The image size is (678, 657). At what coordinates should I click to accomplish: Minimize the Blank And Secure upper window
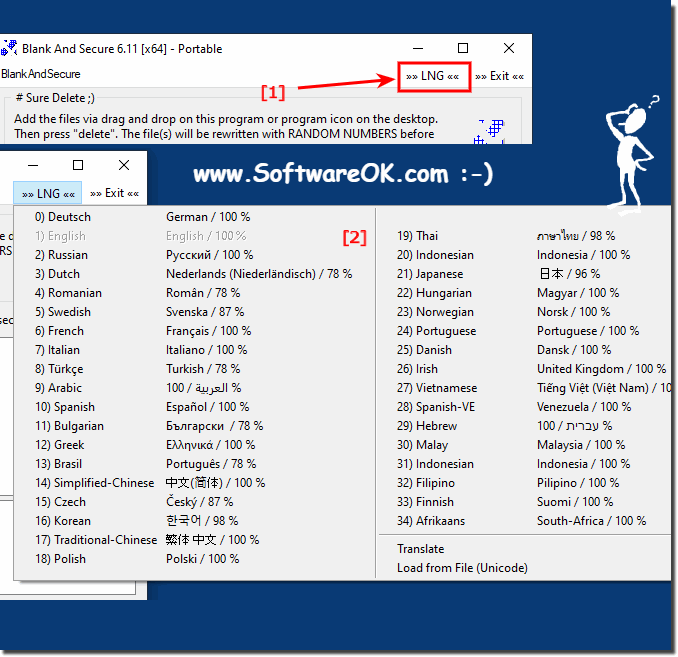click(x=418, y=48)
